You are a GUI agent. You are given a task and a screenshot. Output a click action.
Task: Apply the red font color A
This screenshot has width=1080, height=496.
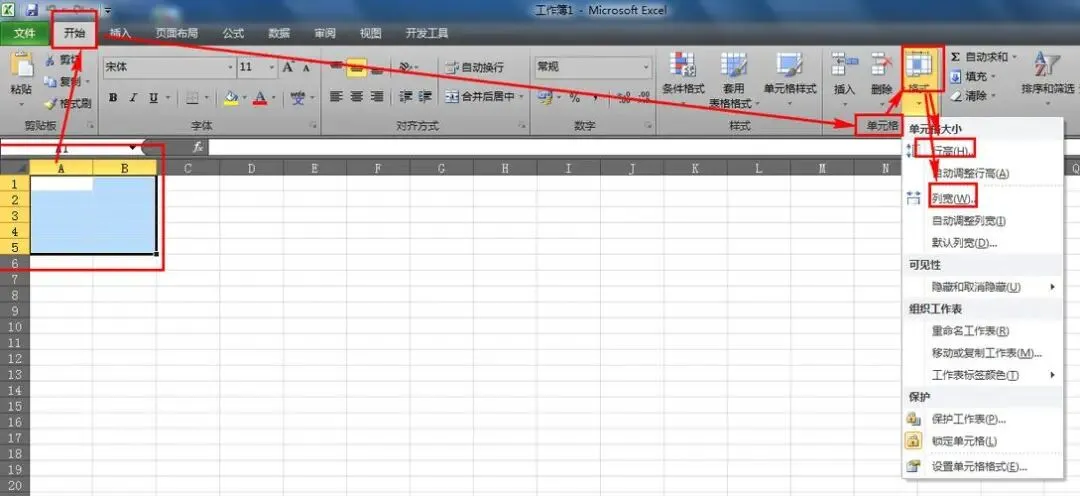(260, 98)
